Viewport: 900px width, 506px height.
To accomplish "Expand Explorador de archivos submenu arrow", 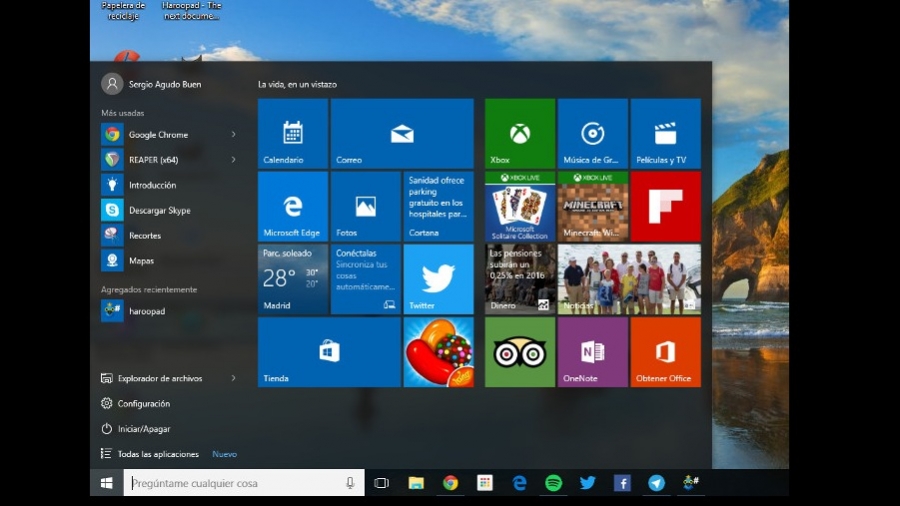I will 233,378.
